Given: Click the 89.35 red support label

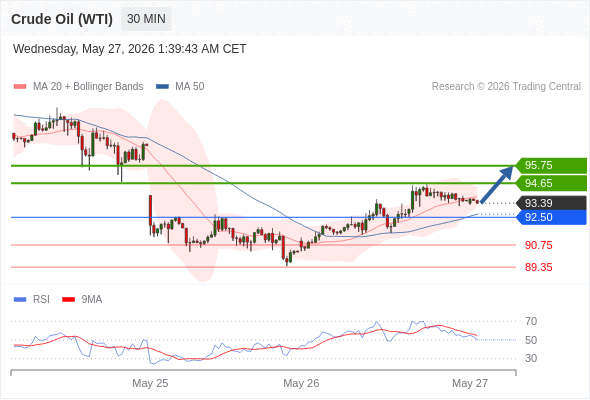Looking at the screenshot, I should (x=539, y=268).
